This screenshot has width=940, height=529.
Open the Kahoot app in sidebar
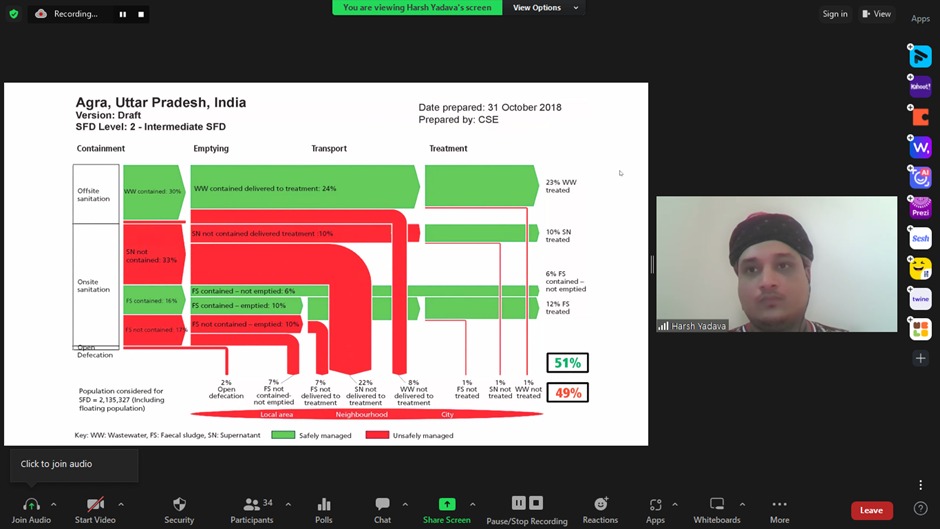tap(920, 87)
